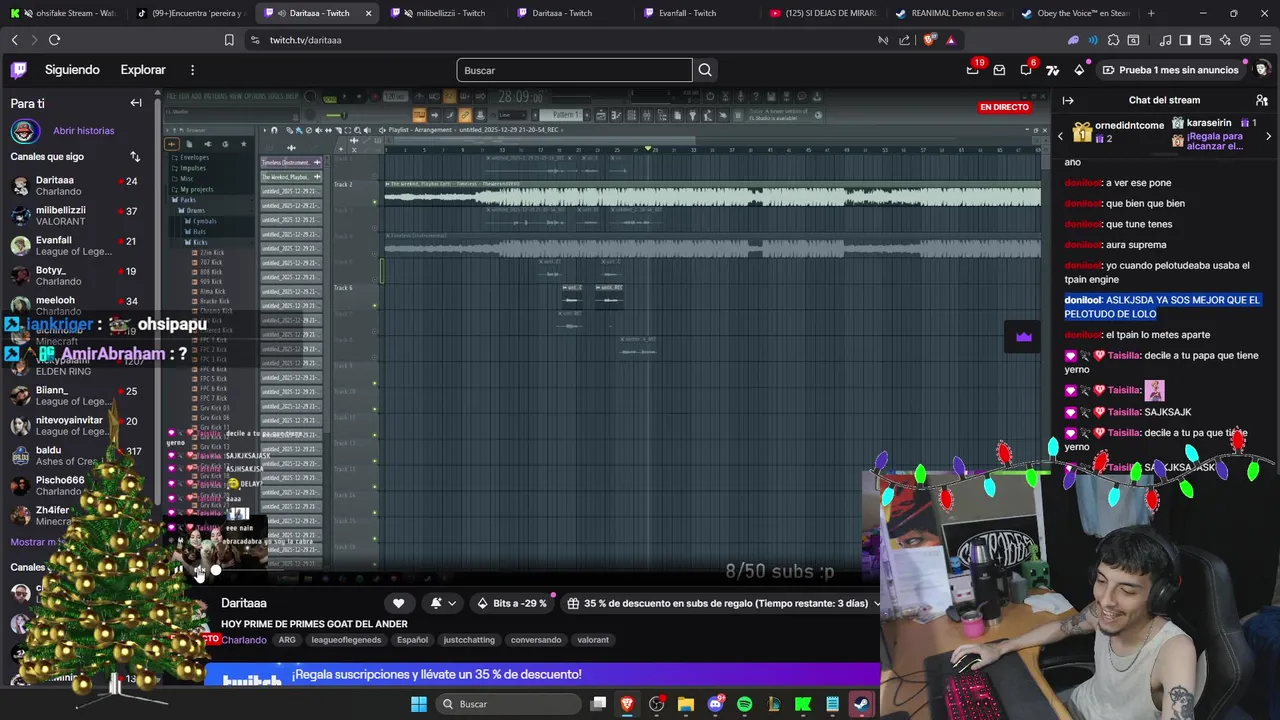Viewport: 1280px width, 720px height.
Task: Click the Windows taskbar Buscar search box
Action: pos(507,704)
